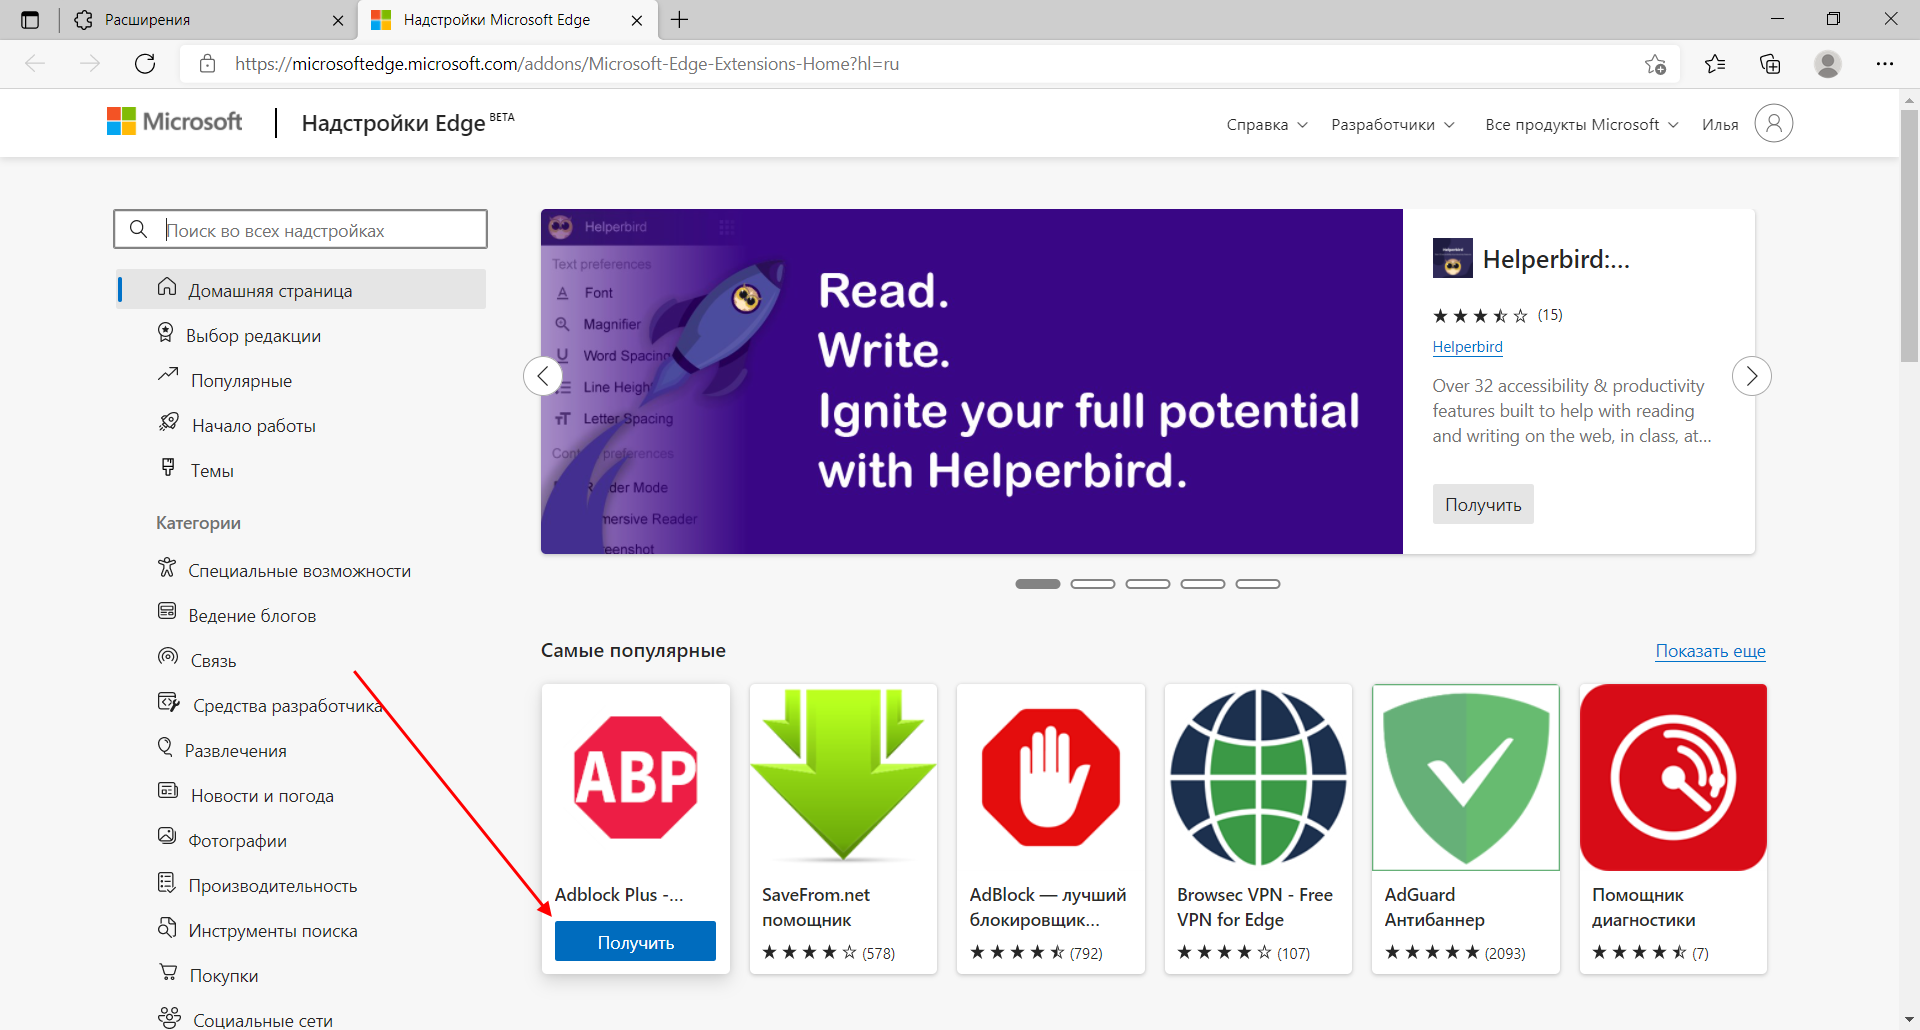Expand Все продукты Microsoft dropdown
Screen dimensions: 1920x1030
coord(1582,125)
